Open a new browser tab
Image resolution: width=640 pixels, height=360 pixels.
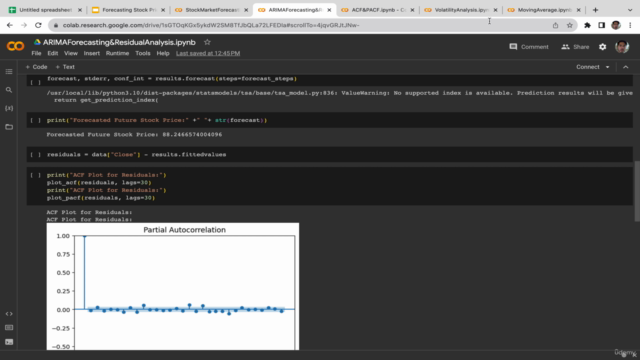point(595,10)
